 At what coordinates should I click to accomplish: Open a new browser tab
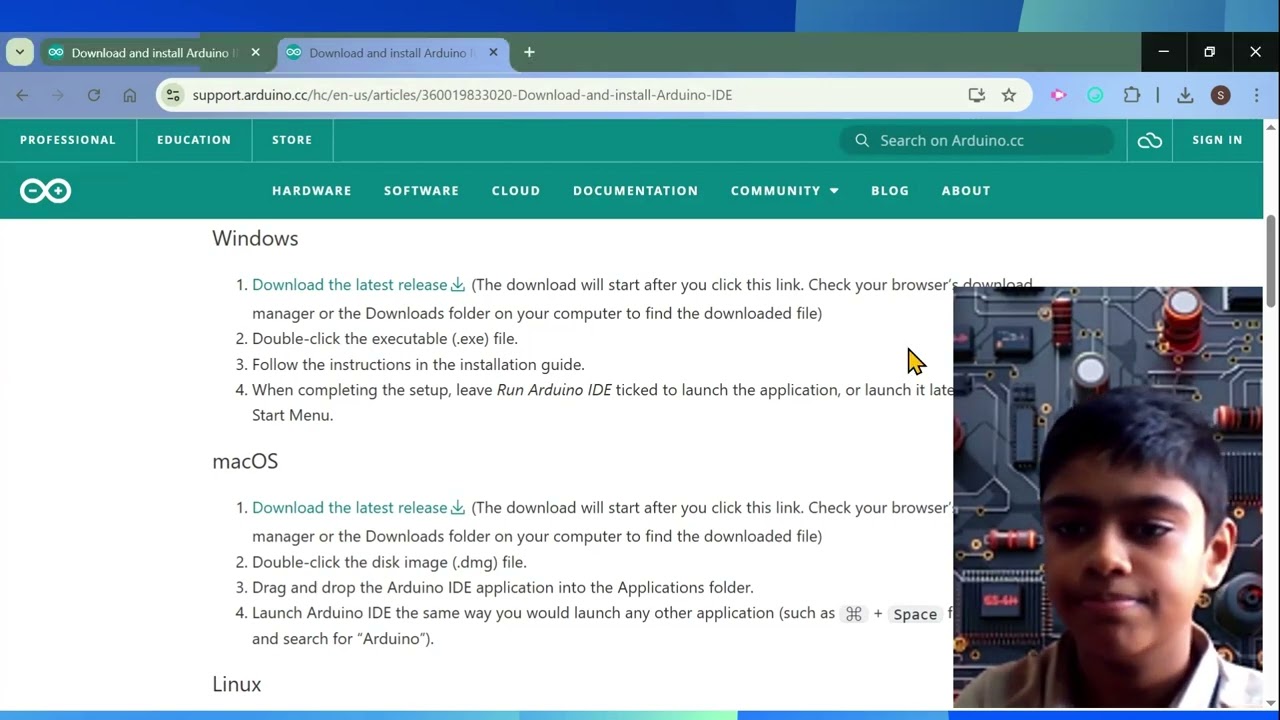tap(529, 52)
